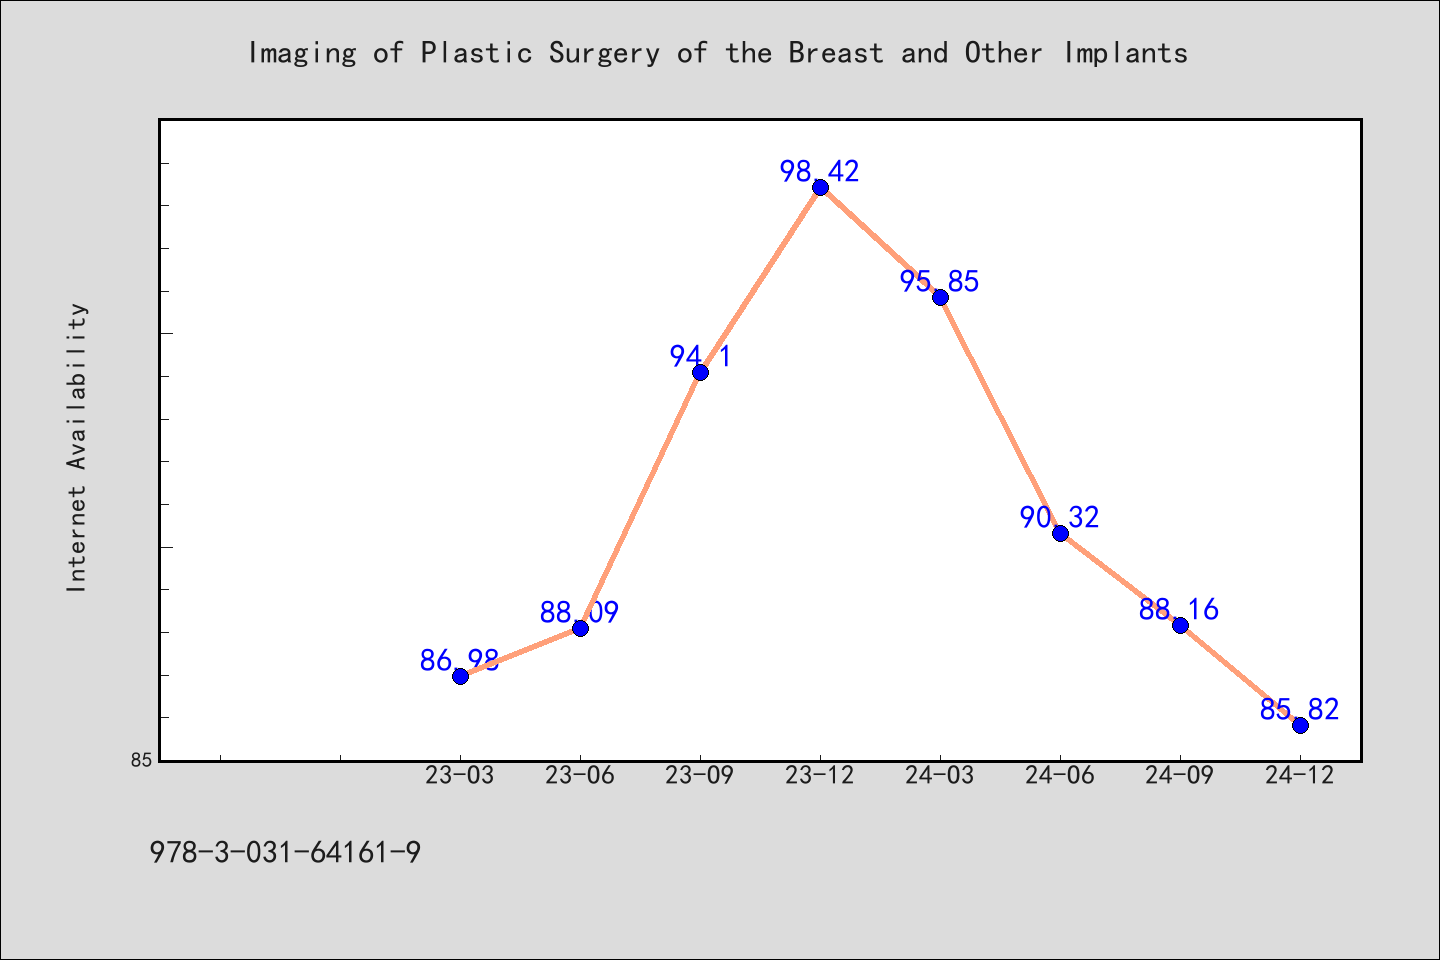
Task: Click the 98.42 peak data point
Action: pos(820,187)
